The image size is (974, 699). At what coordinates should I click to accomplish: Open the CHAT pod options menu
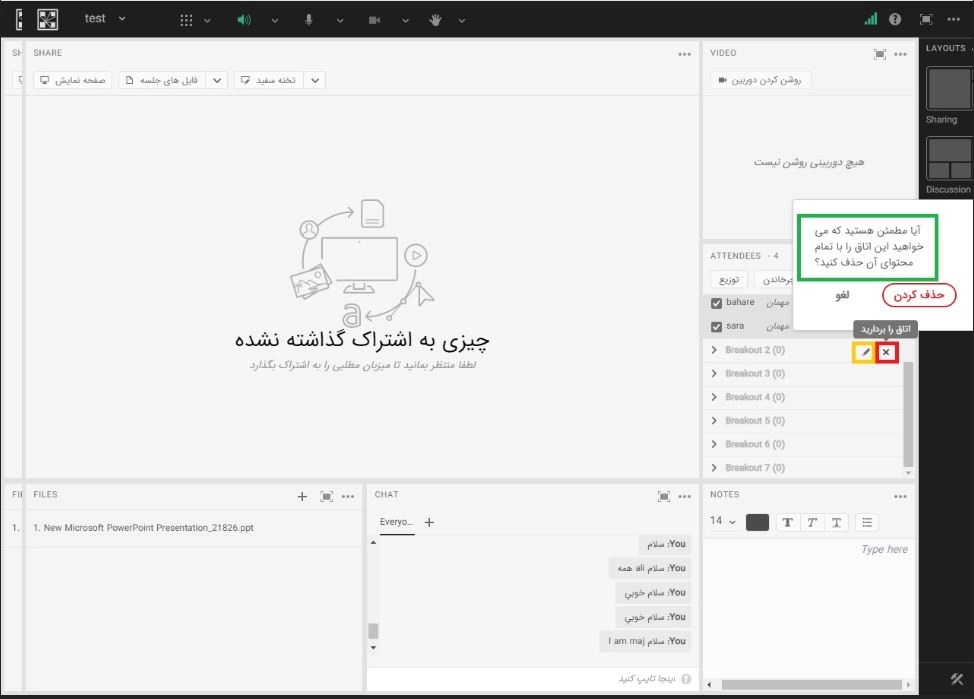685,496
